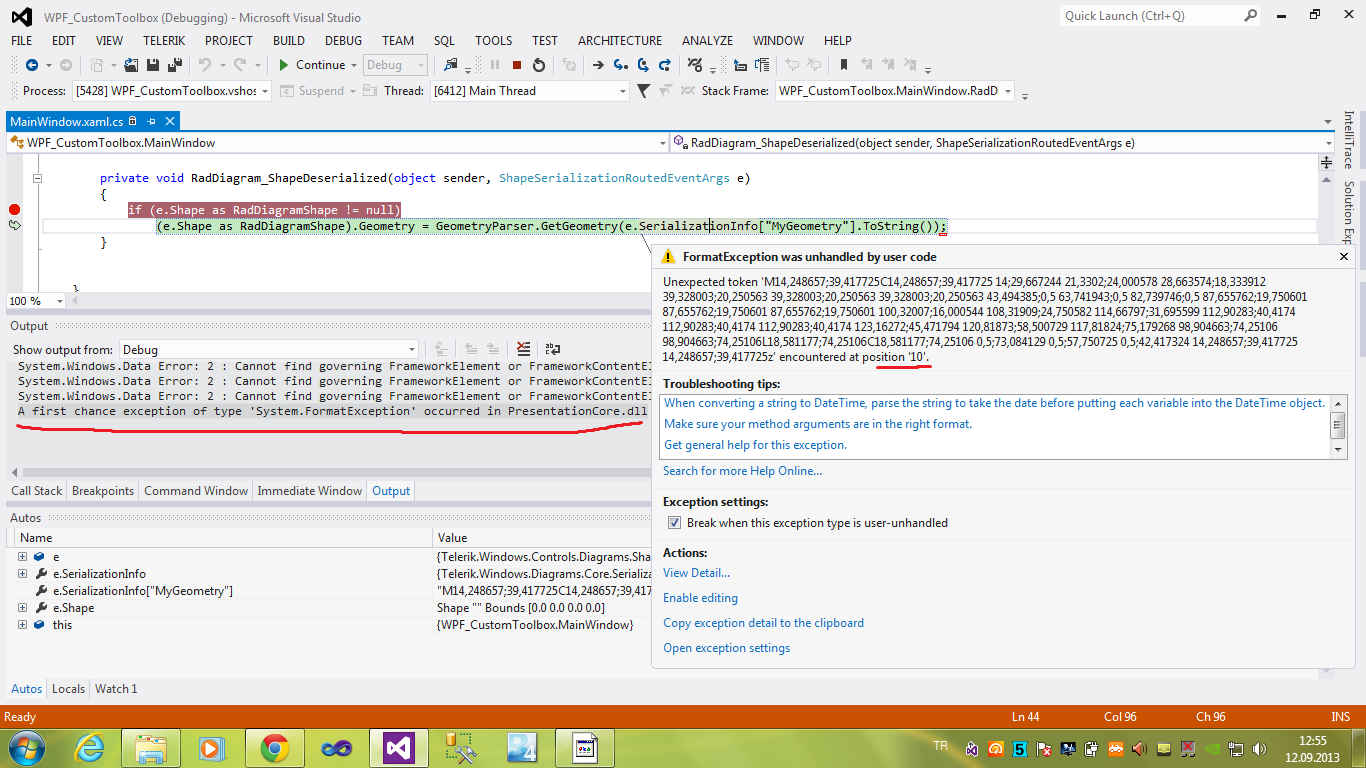Click 'Copy exception detail to the clipboard'
Viewport: 1366px width, 768px height.
click(763, 623)
